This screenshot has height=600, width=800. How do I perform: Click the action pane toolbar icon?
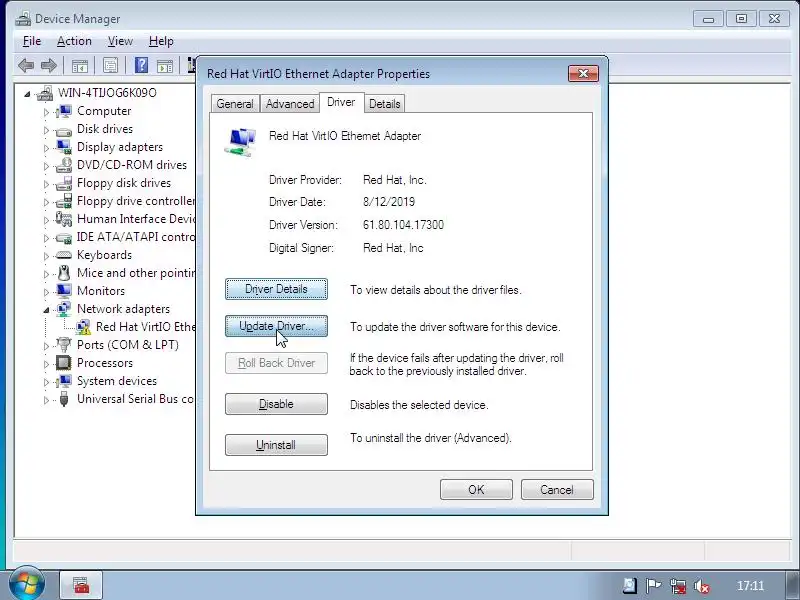click(x=165, y=66)
